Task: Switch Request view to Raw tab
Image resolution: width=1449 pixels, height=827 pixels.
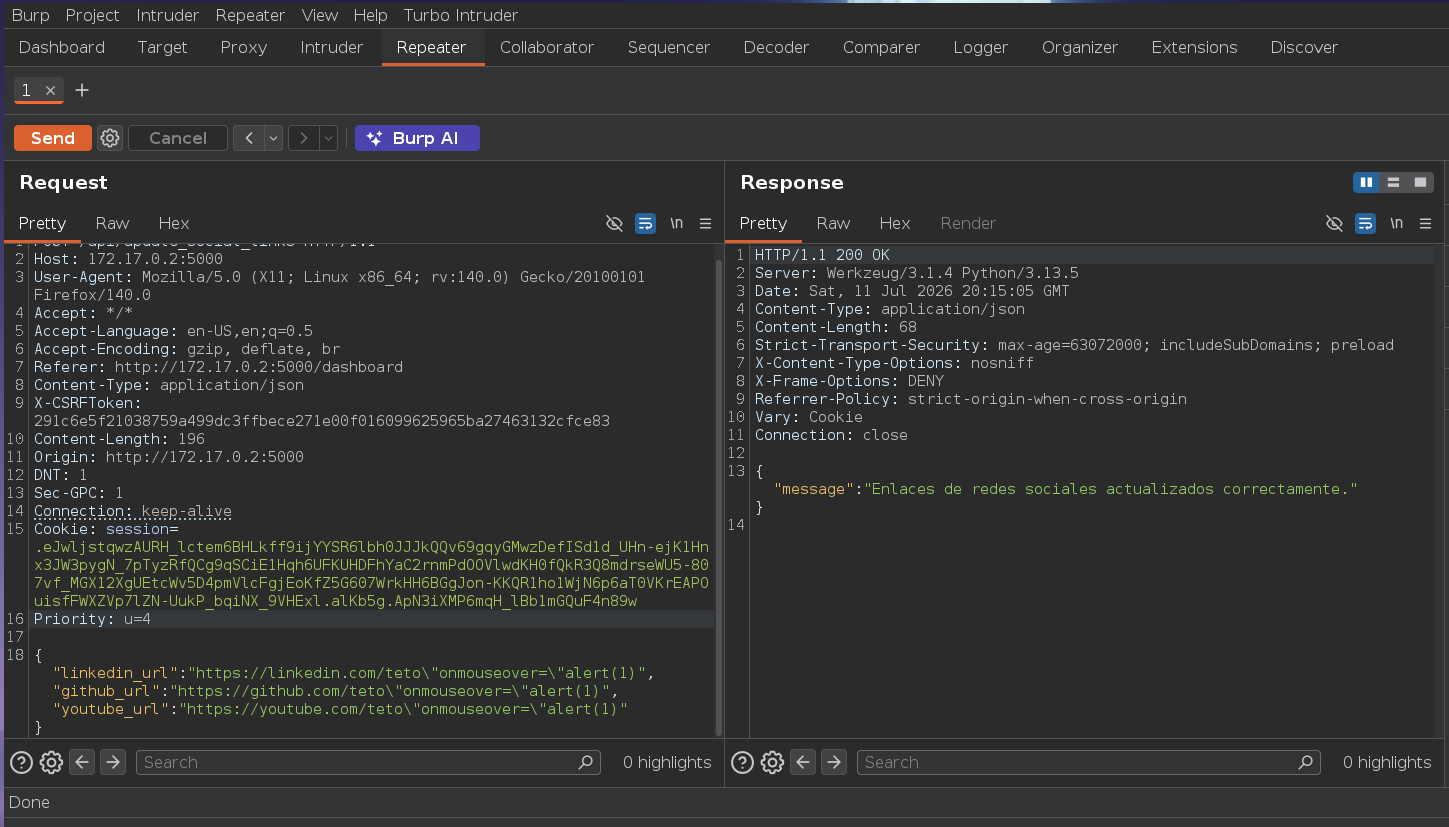Action: [x=112, y=223]
